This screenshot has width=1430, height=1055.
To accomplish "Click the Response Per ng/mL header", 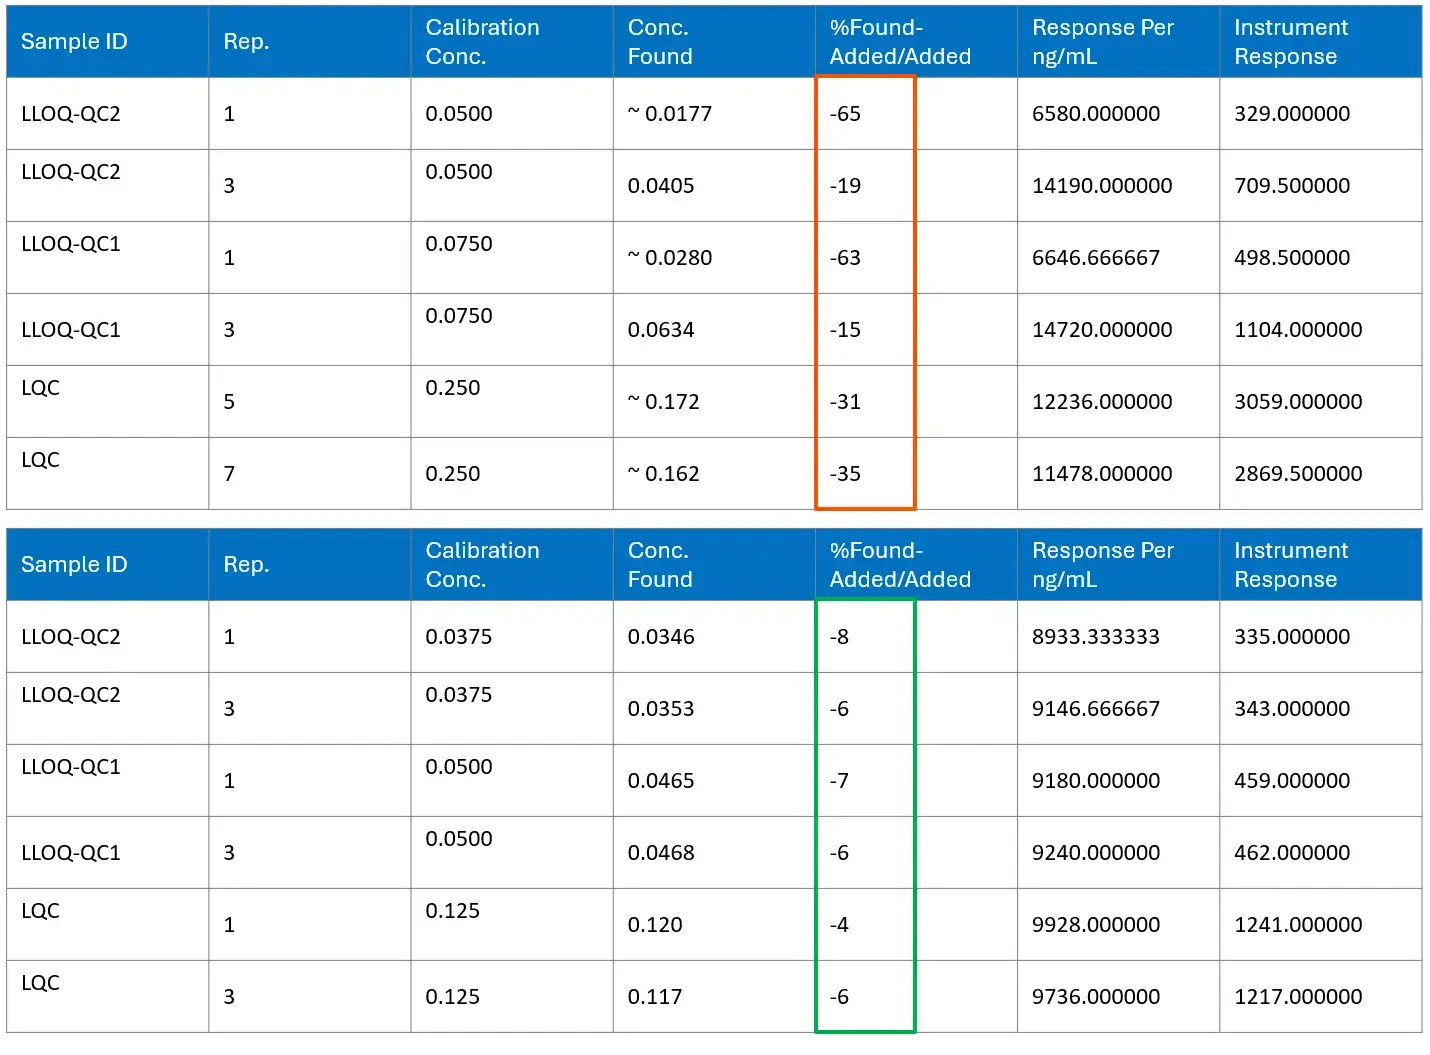I will point(1102,41).
